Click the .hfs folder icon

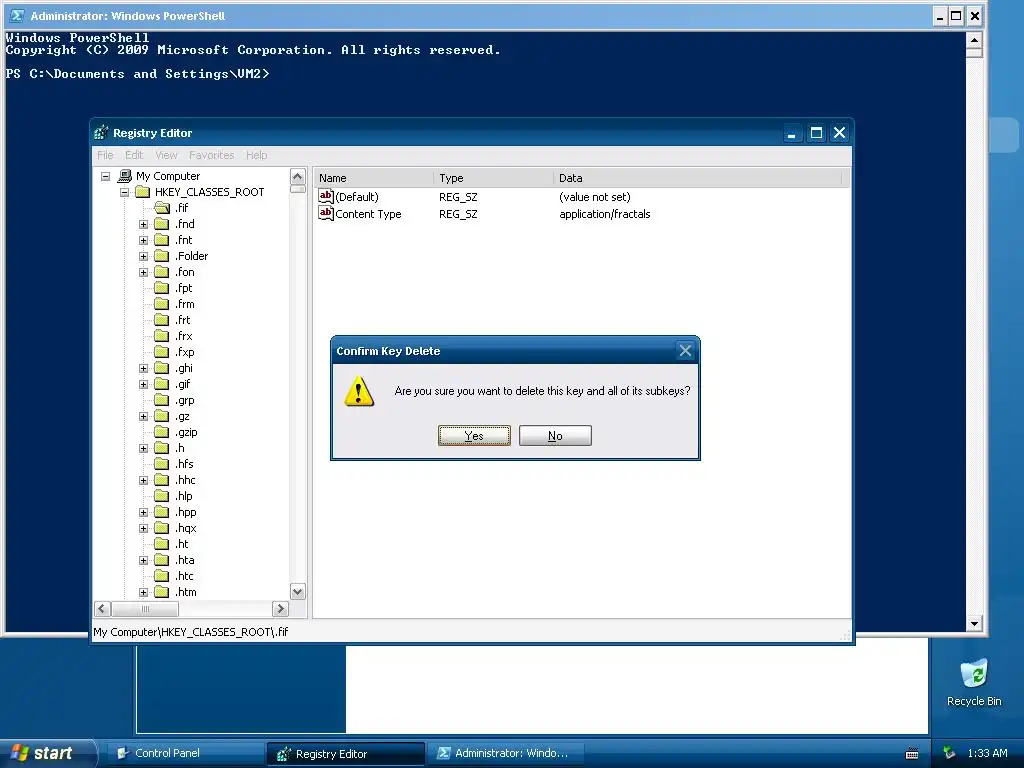pyautogui.click(x=161, y=464)
